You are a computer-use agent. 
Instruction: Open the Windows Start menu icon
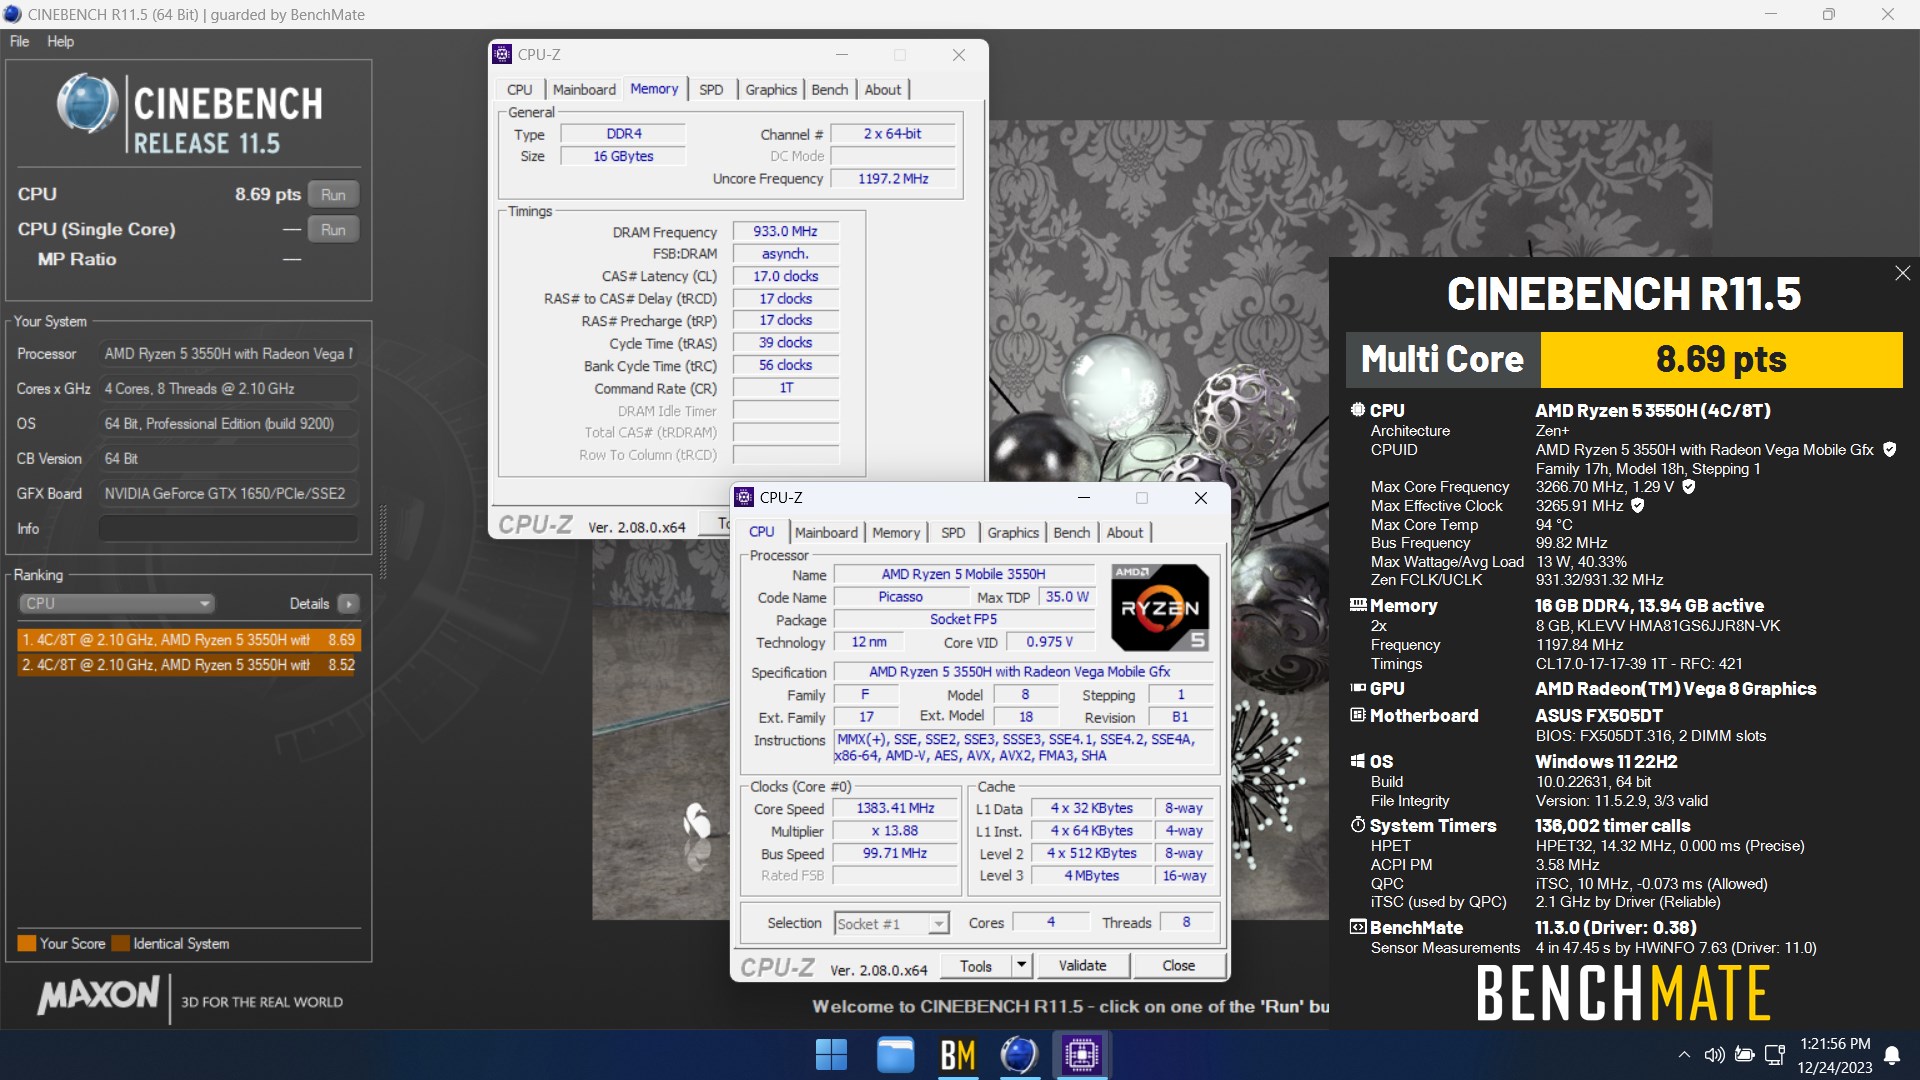(831, 1055)
